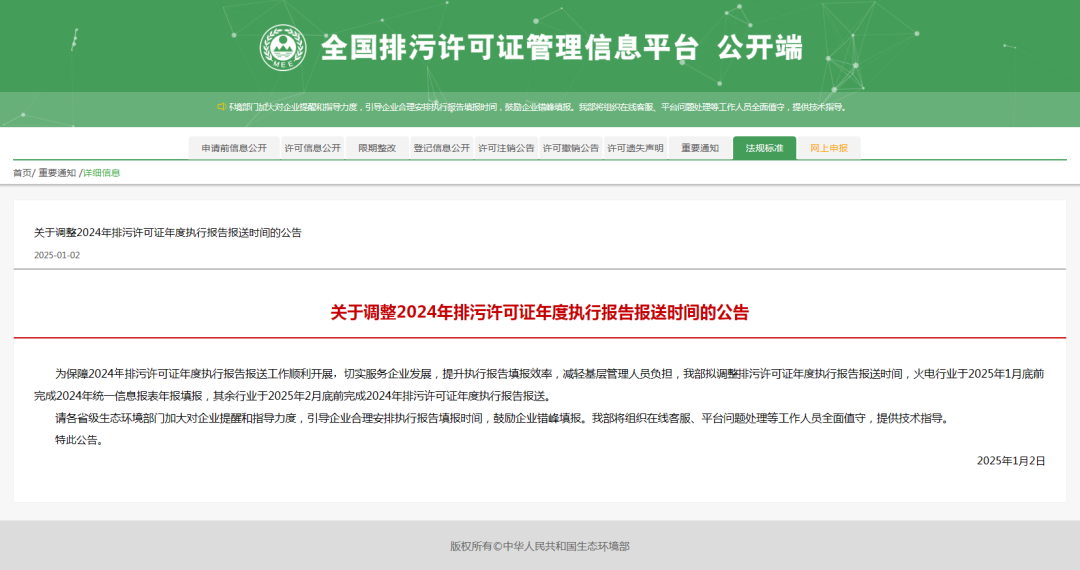Go to the 许可注销公告 tab
The width and height of the screenshot is (1080, 570).
[x=506, y=148]
